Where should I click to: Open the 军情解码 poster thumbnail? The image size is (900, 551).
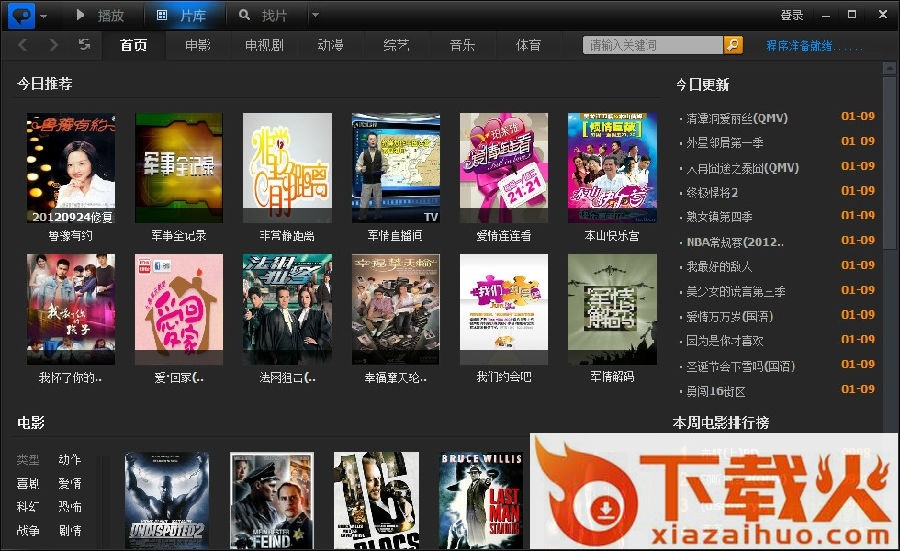(612, 309)
